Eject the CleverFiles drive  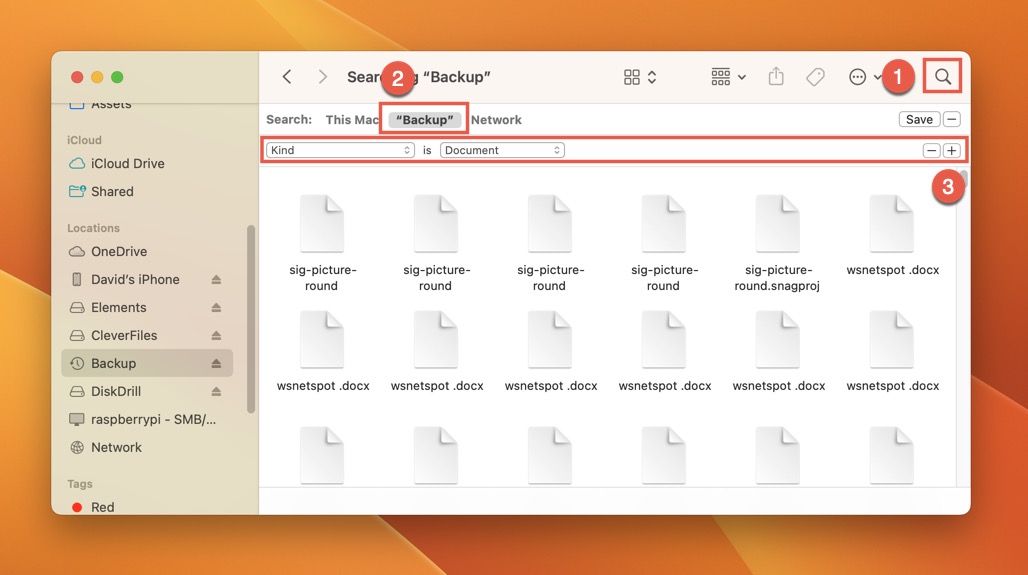pos(216,336)
